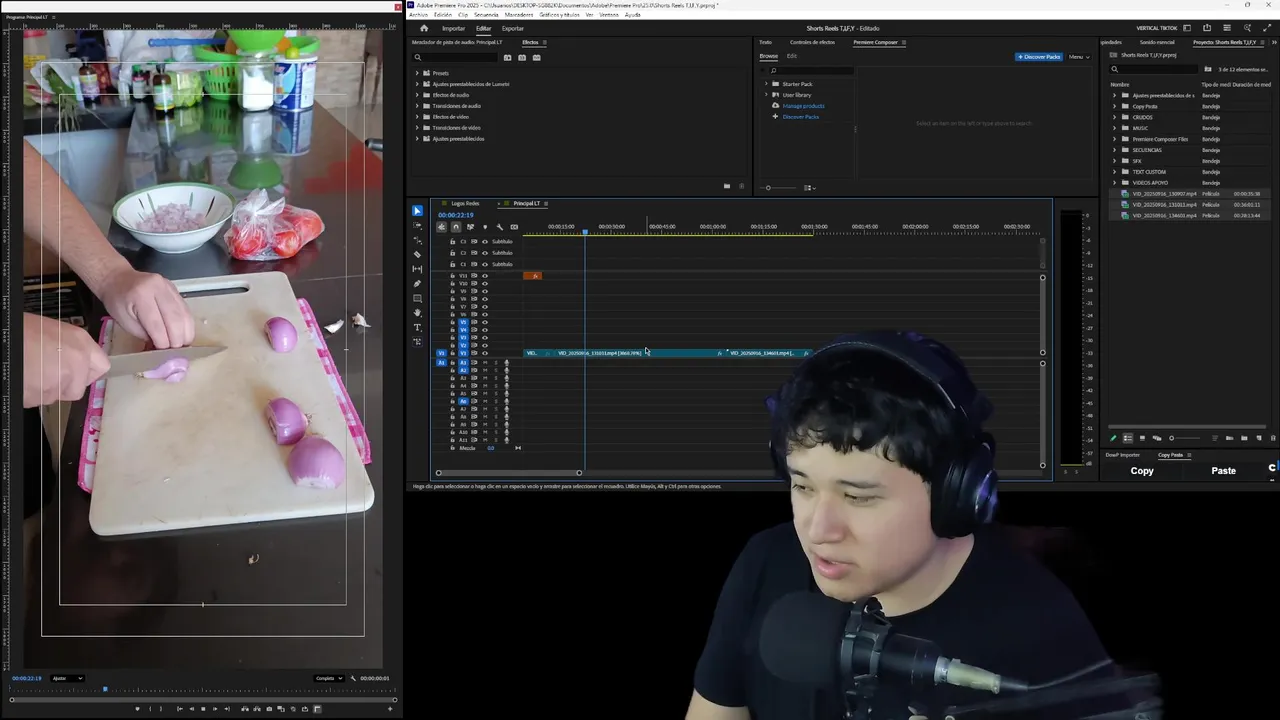Viewport: 1280px width, 720px height.
Task: Select the Rectangle shape tool
Action: 417,298
